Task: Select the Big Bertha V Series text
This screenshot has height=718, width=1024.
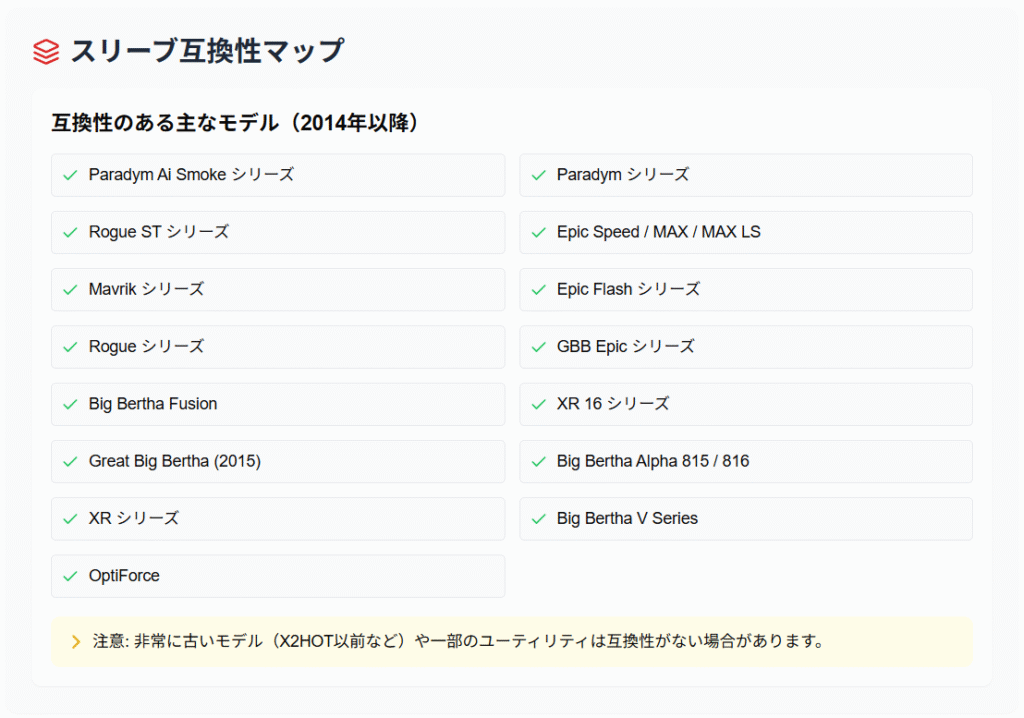Action: pyautogui.click(x=627, y=518)
